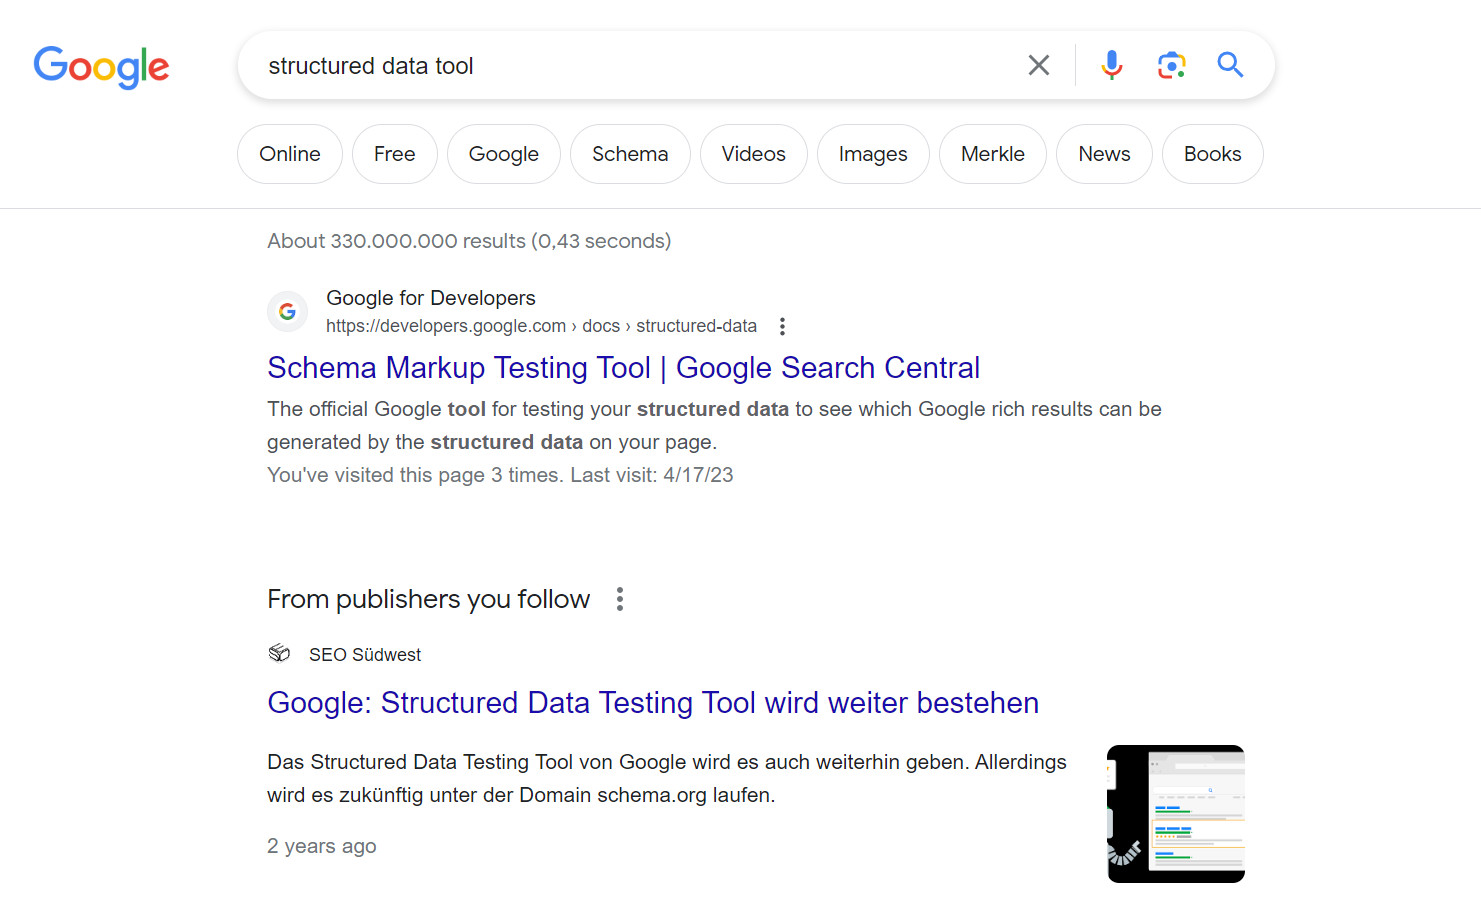Click the microphone voice search icon
Screen dimensions: 1481x924
click(x=1111, y=64)
